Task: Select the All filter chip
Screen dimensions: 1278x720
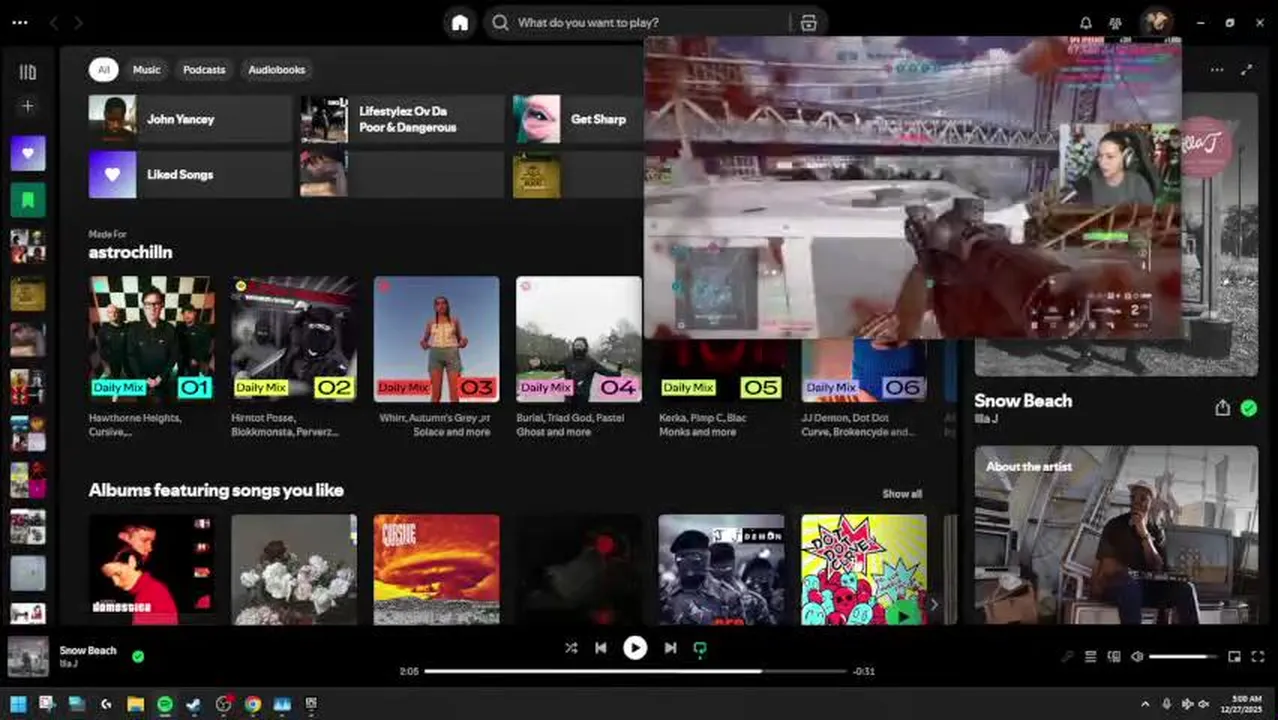Action: coord(103,70)
